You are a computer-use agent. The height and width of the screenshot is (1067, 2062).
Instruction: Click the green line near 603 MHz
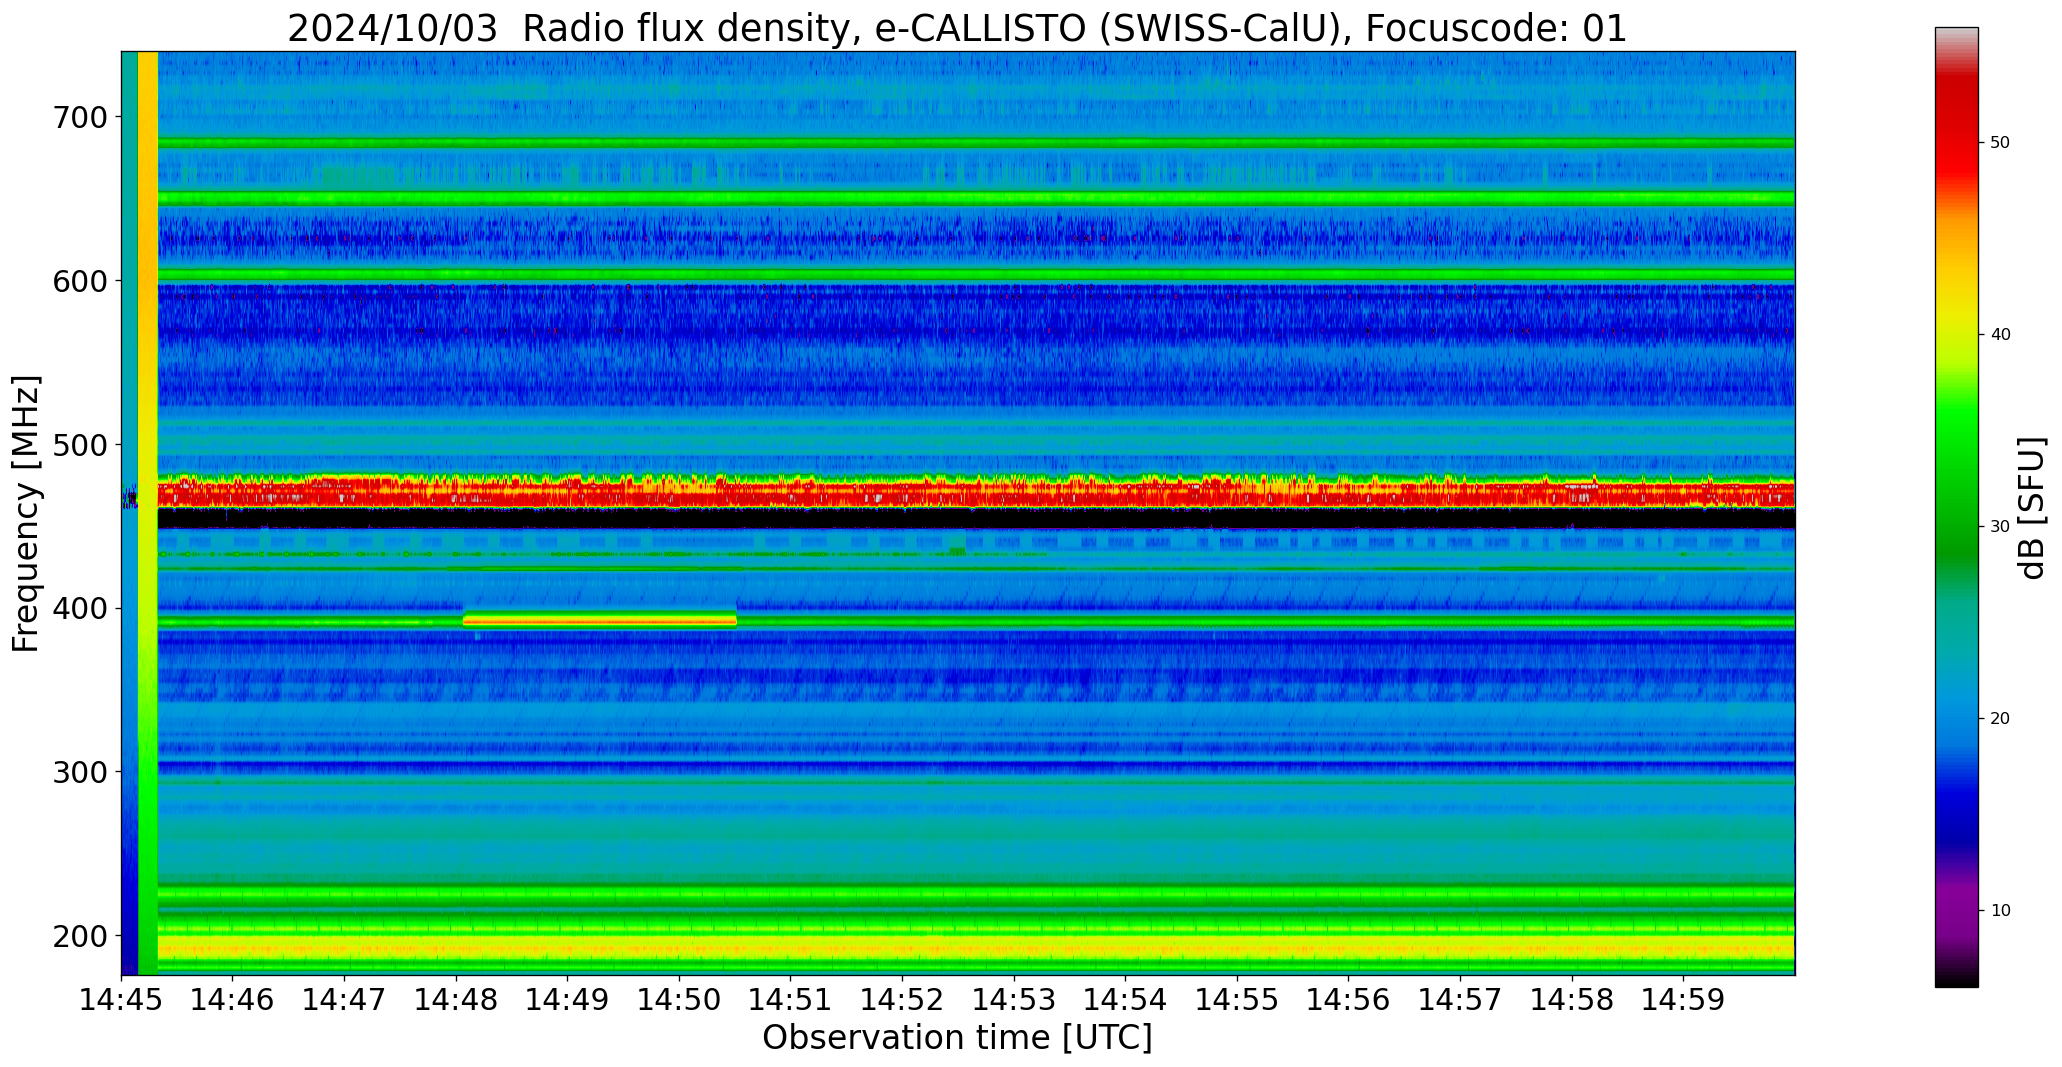(x=976, y=275)
